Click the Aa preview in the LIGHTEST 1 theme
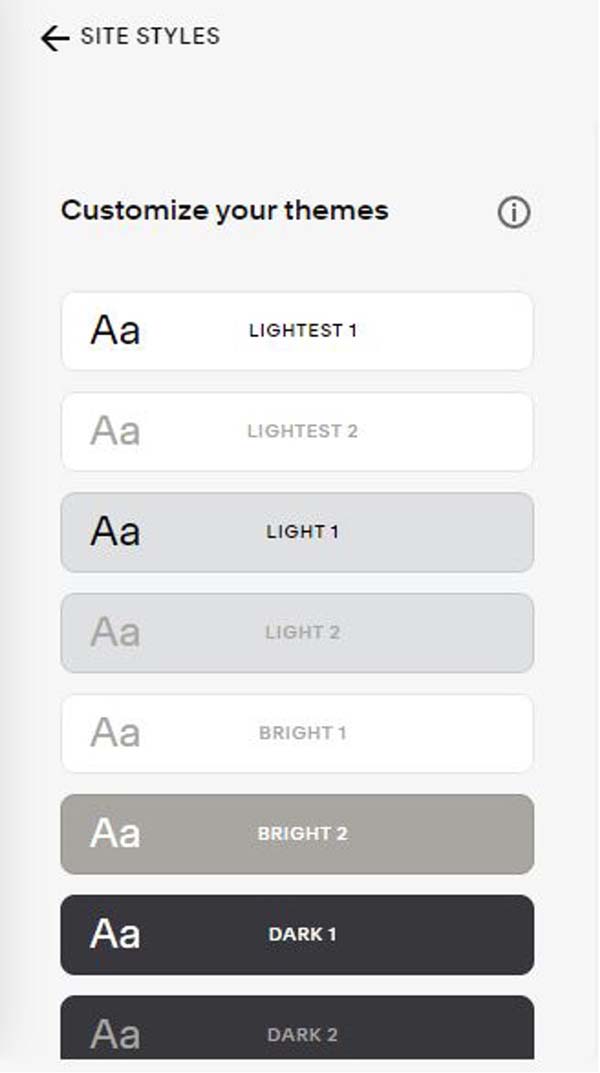Screen dimensions: 600x1073 click(115, 331)
